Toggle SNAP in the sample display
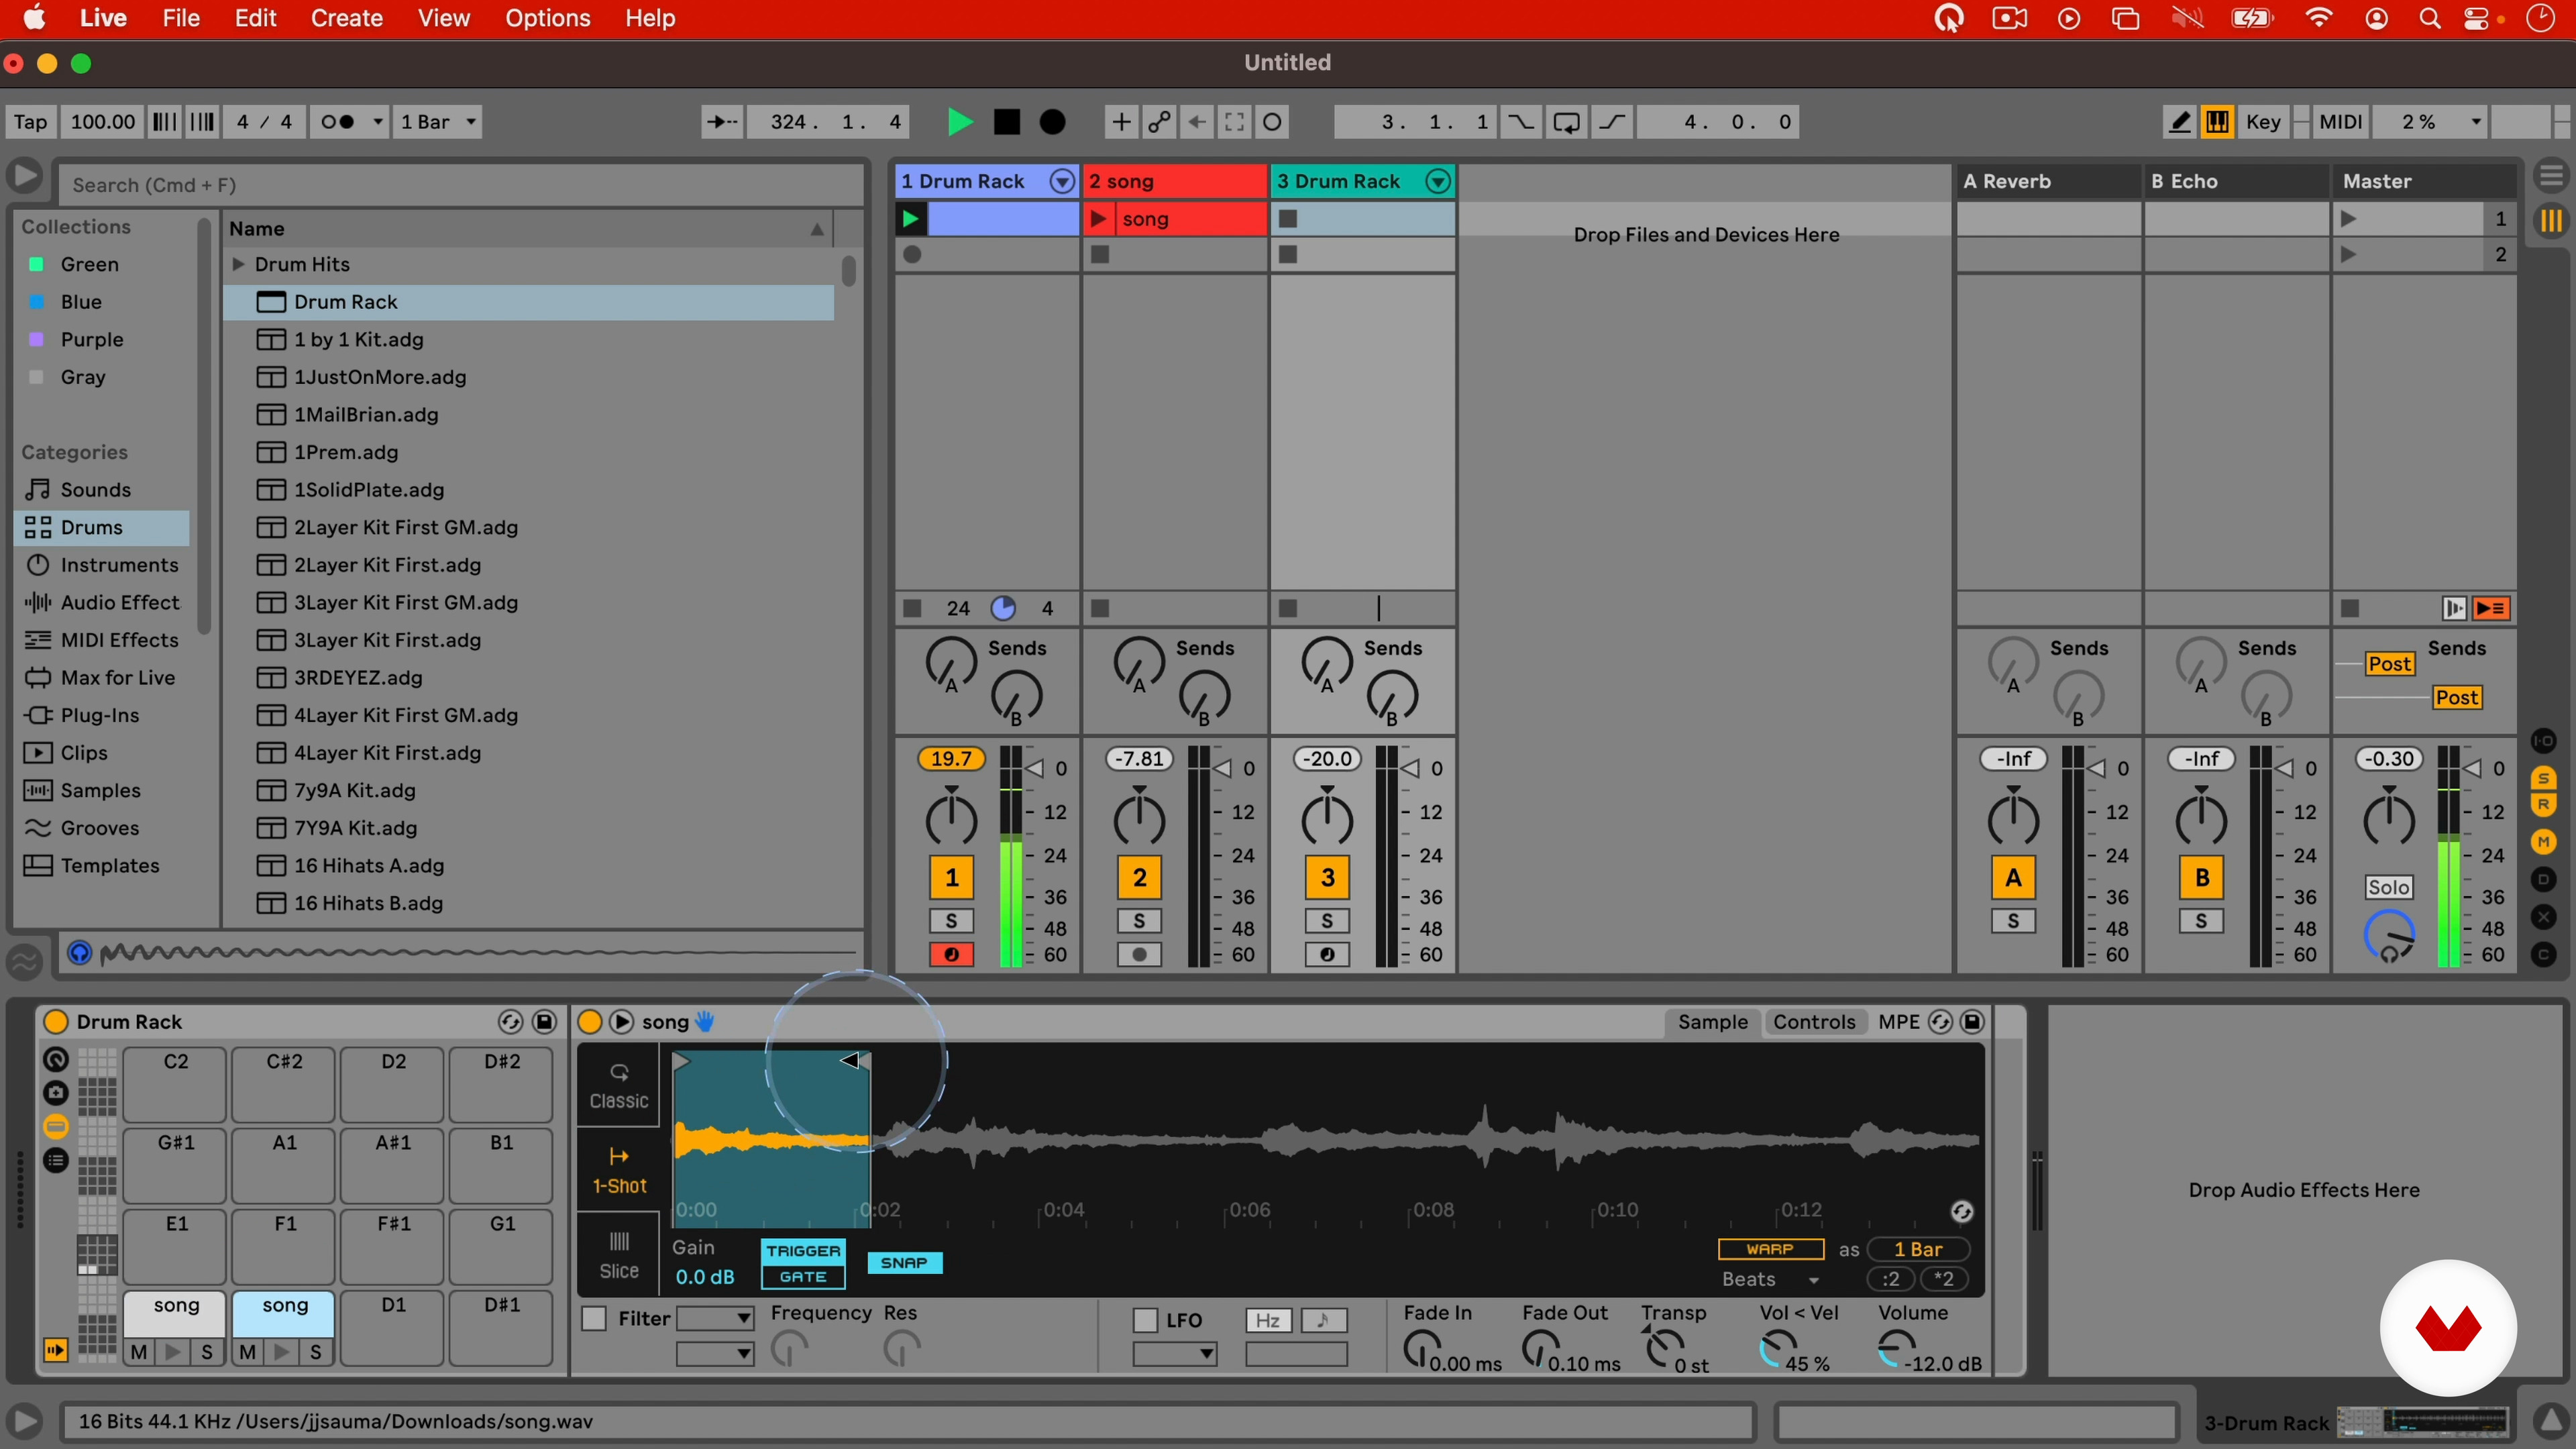The width and height of the screenshot is (2576, 1449). point(904,1263)
